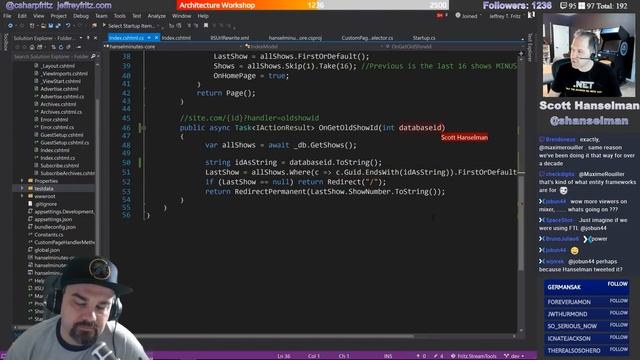Select bundleconfig.json in Solution Explorer
The image size is (640, 360).
pos(55,227)
